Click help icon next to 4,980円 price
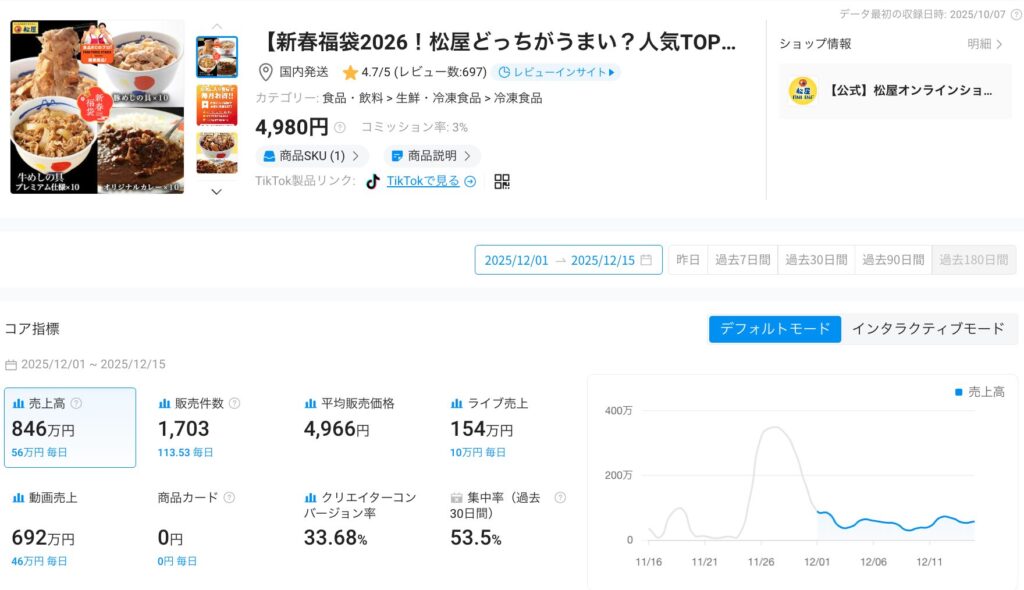 (340, 128)
